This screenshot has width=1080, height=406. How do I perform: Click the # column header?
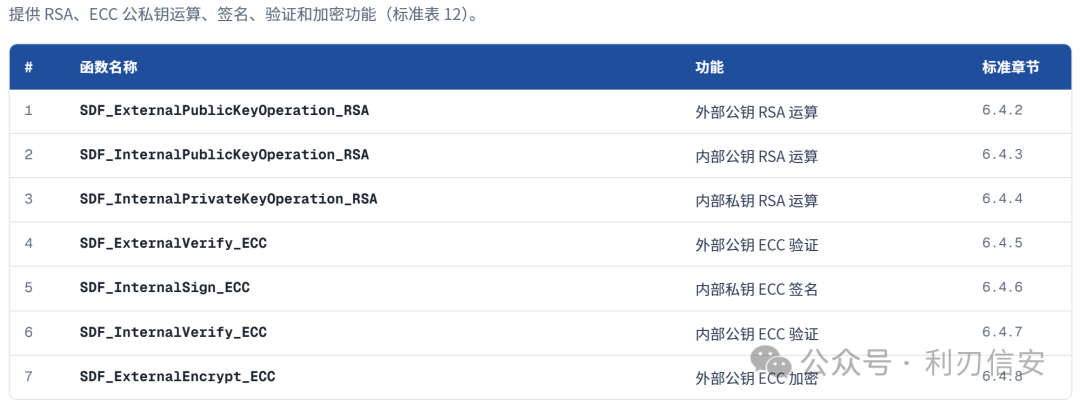point(29,67)
